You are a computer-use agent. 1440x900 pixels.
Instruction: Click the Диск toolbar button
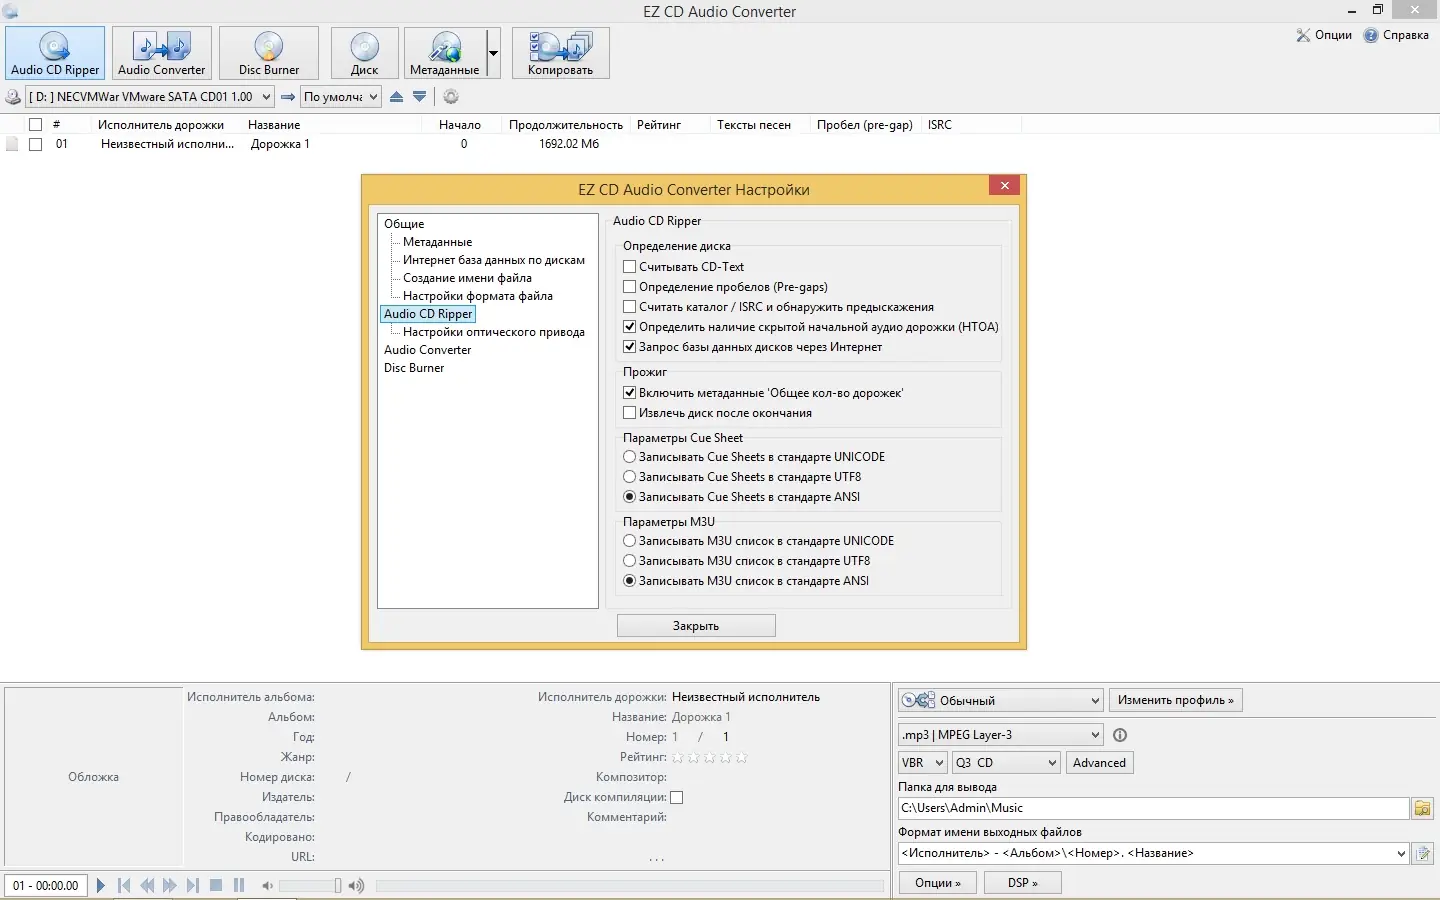pyautogui.click(x=365, y=53)
